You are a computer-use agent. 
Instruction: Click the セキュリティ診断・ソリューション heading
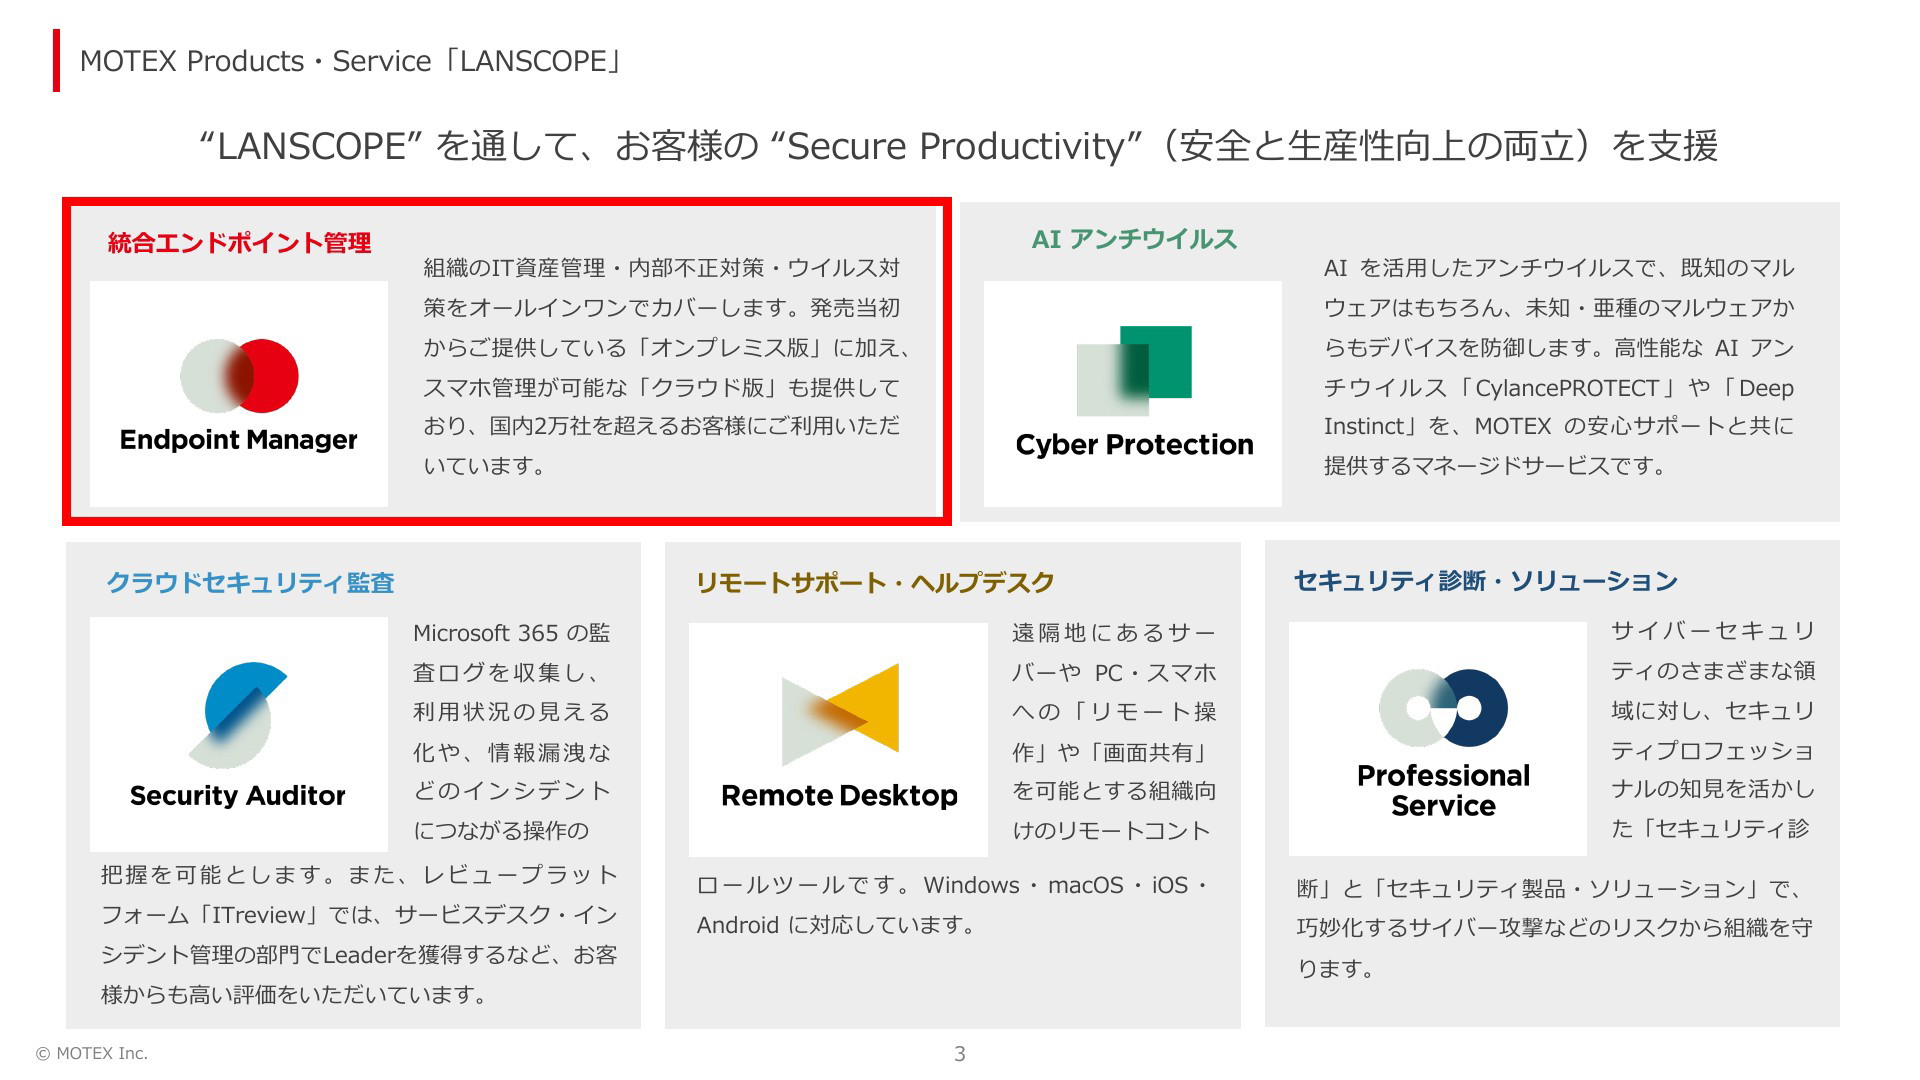1486,581
